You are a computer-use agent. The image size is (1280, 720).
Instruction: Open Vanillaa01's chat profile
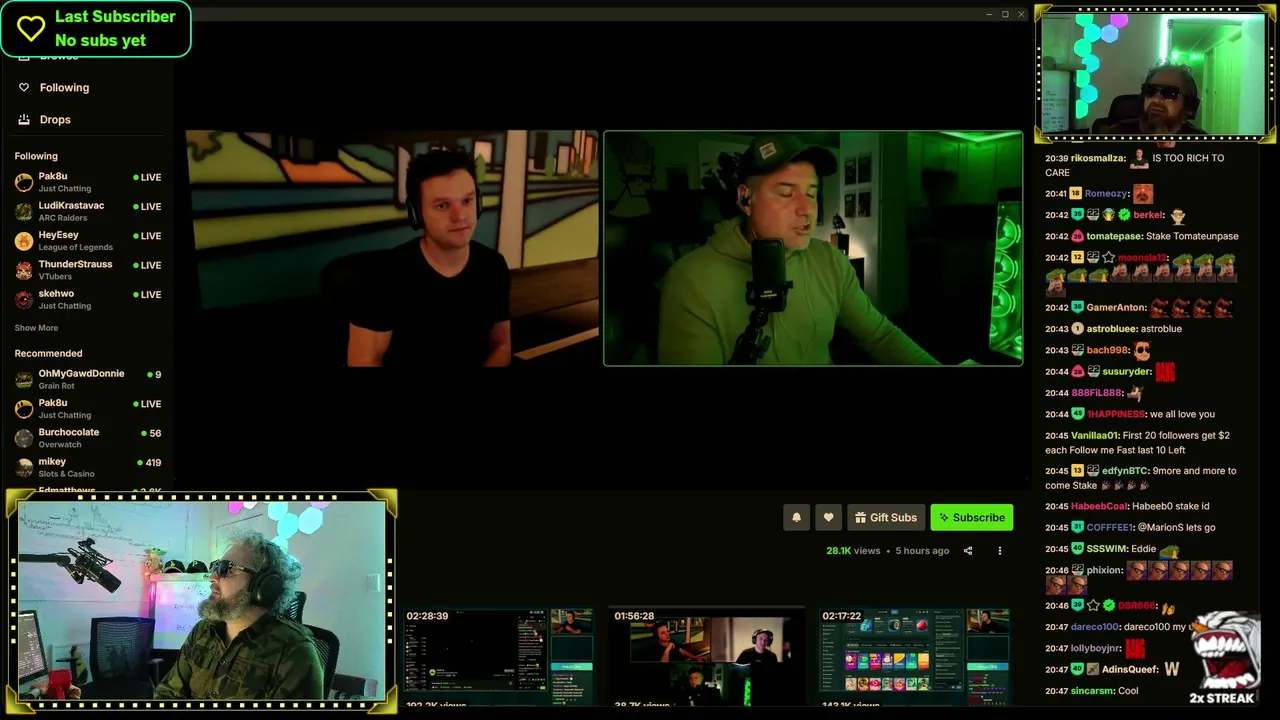(x=1094, y=436)
